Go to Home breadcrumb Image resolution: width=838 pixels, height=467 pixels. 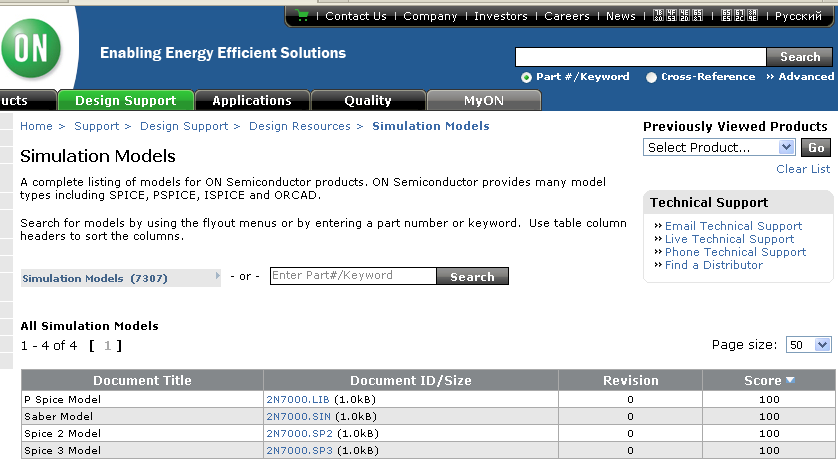36,127
